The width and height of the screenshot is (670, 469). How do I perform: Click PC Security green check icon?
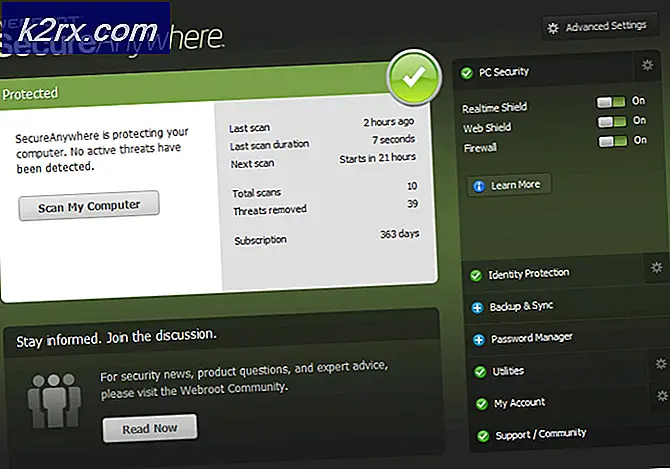click(x=466, y=73)
